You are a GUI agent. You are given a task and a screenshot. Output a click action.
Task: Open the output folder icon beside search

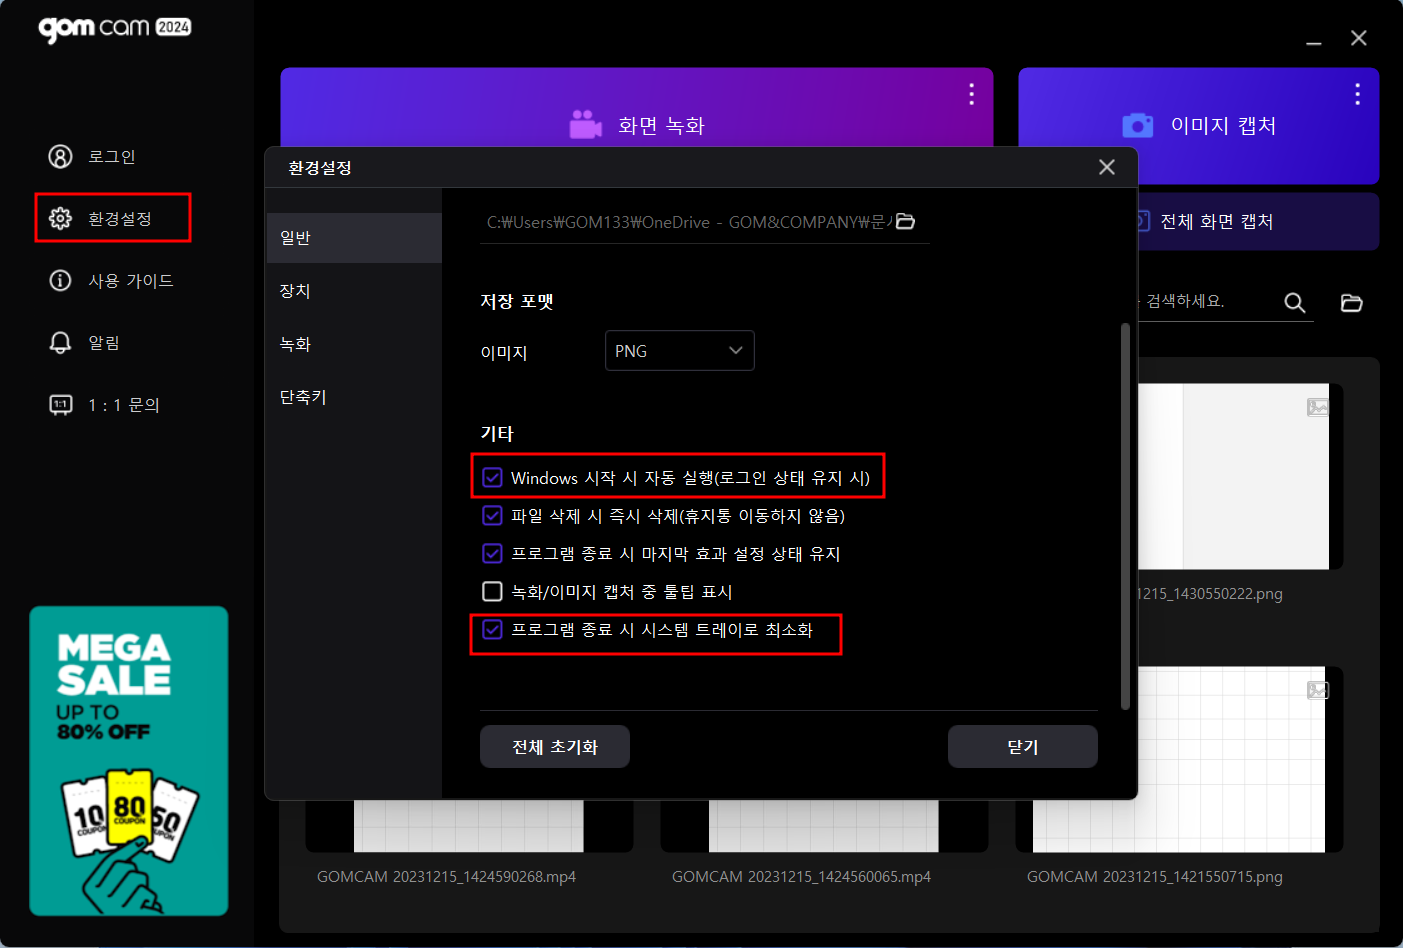(1351, 303)
